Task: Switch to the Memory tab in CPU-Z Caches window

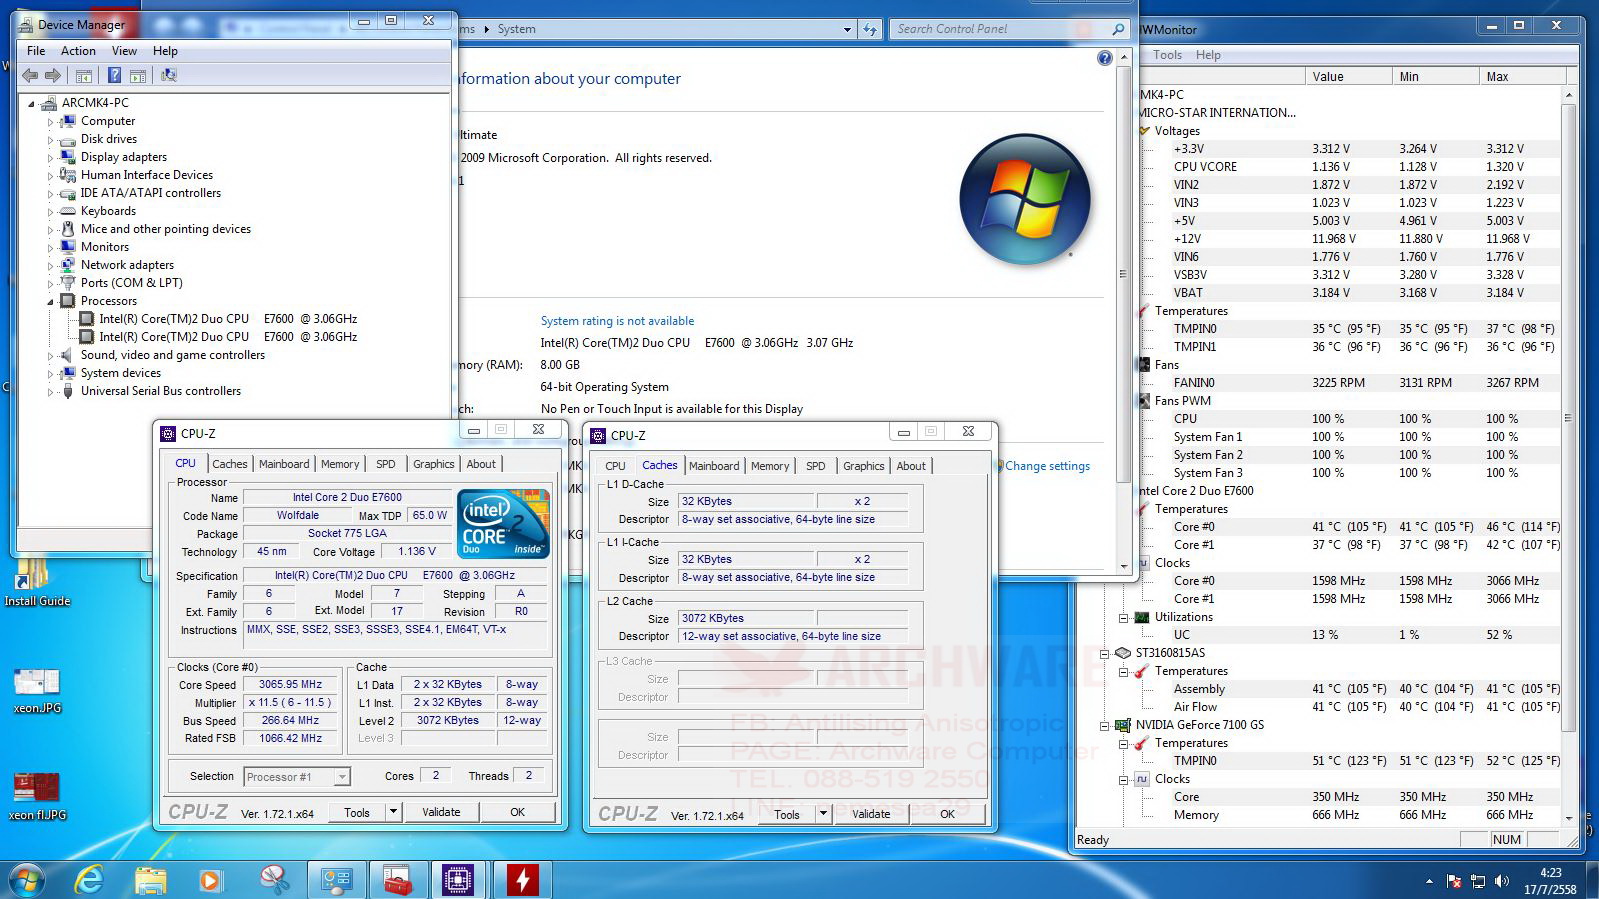Action: pos(770,466)
